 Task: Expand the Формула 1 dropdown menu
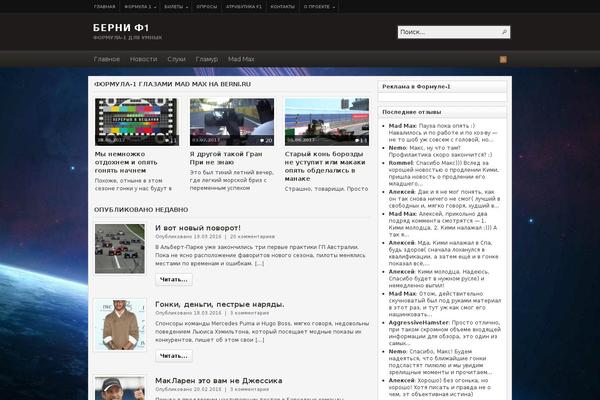[x=138, y=6]
